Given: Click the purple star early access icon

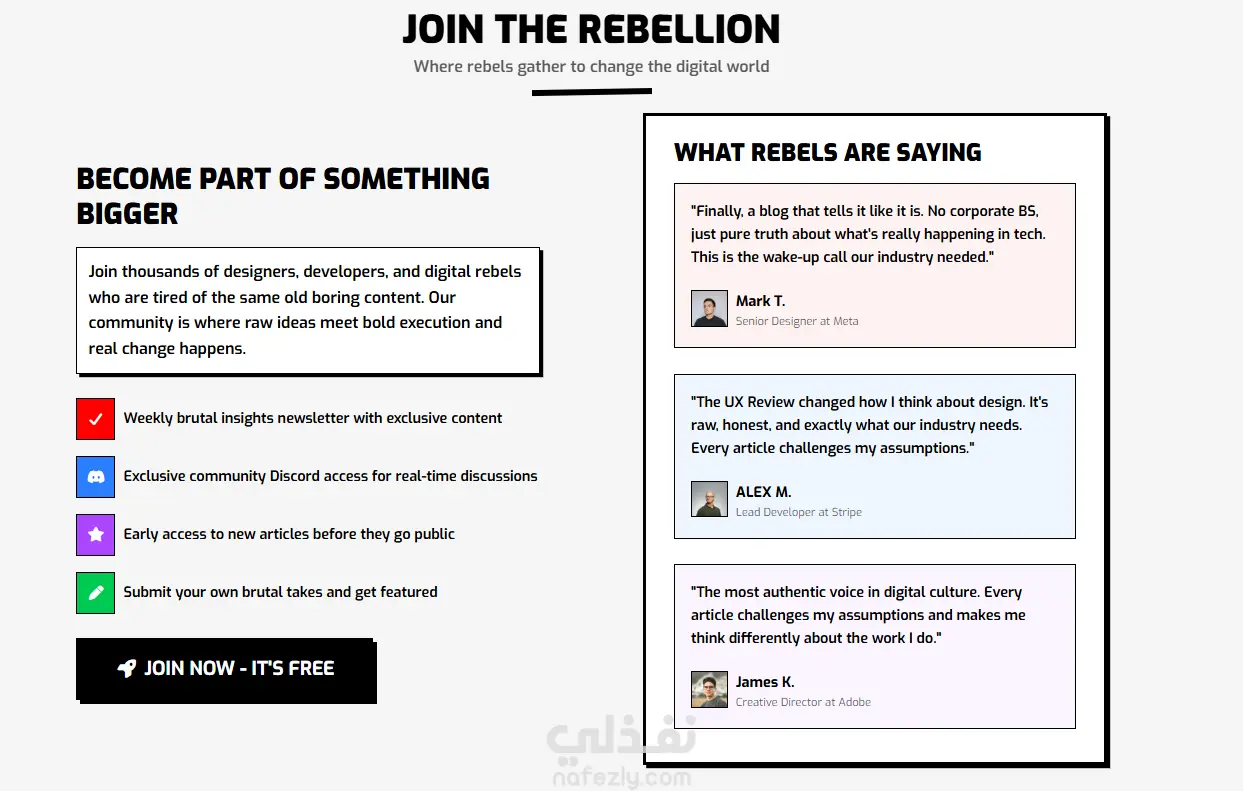Looking at the screenshot, I should pos(96,535).
